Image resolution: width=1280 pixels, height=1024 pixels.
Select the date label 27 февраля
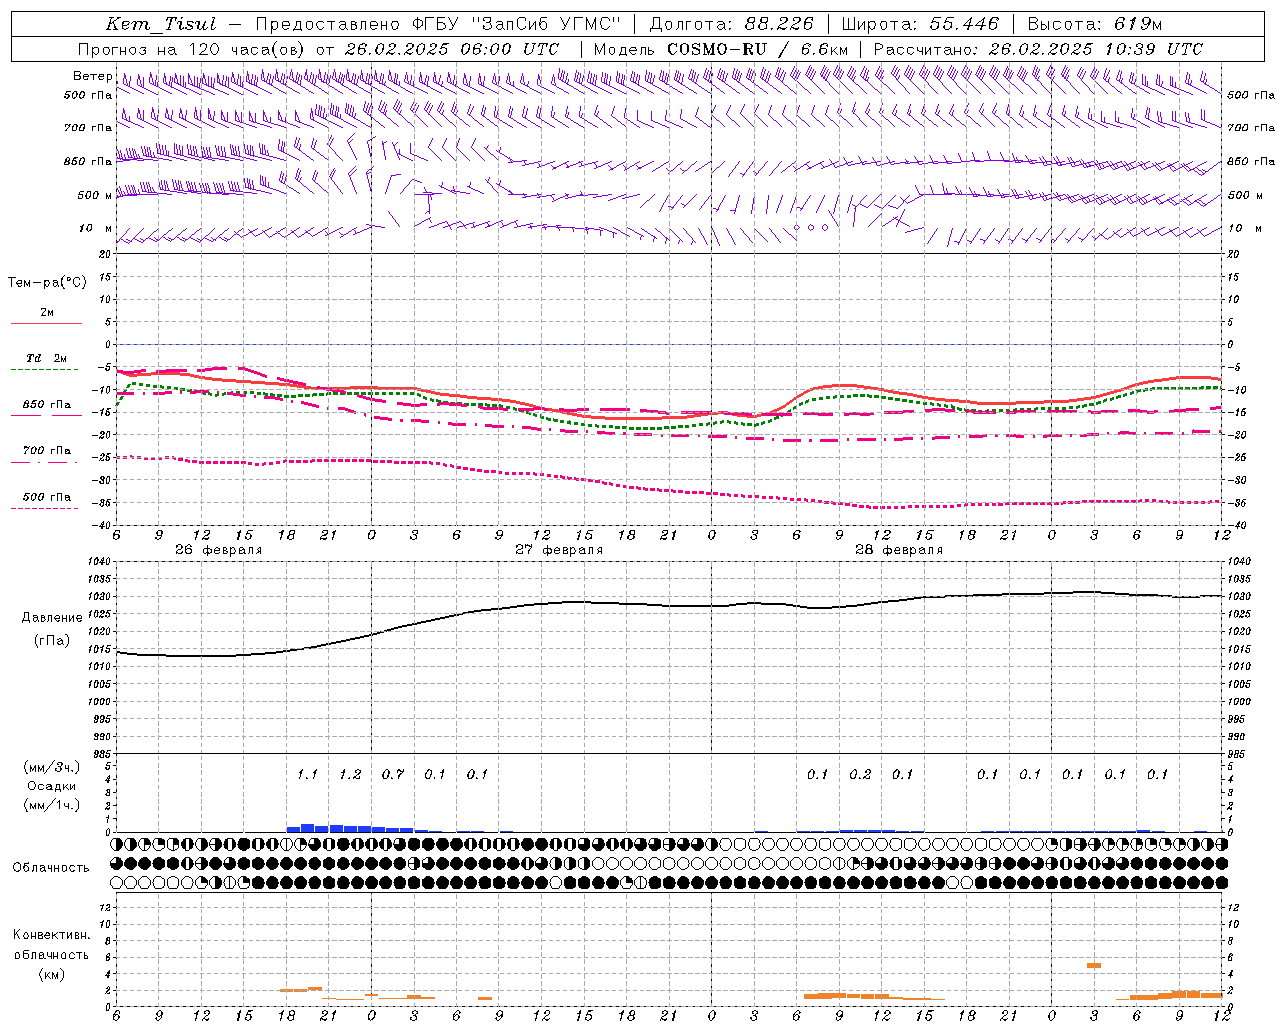coord(559,550)
